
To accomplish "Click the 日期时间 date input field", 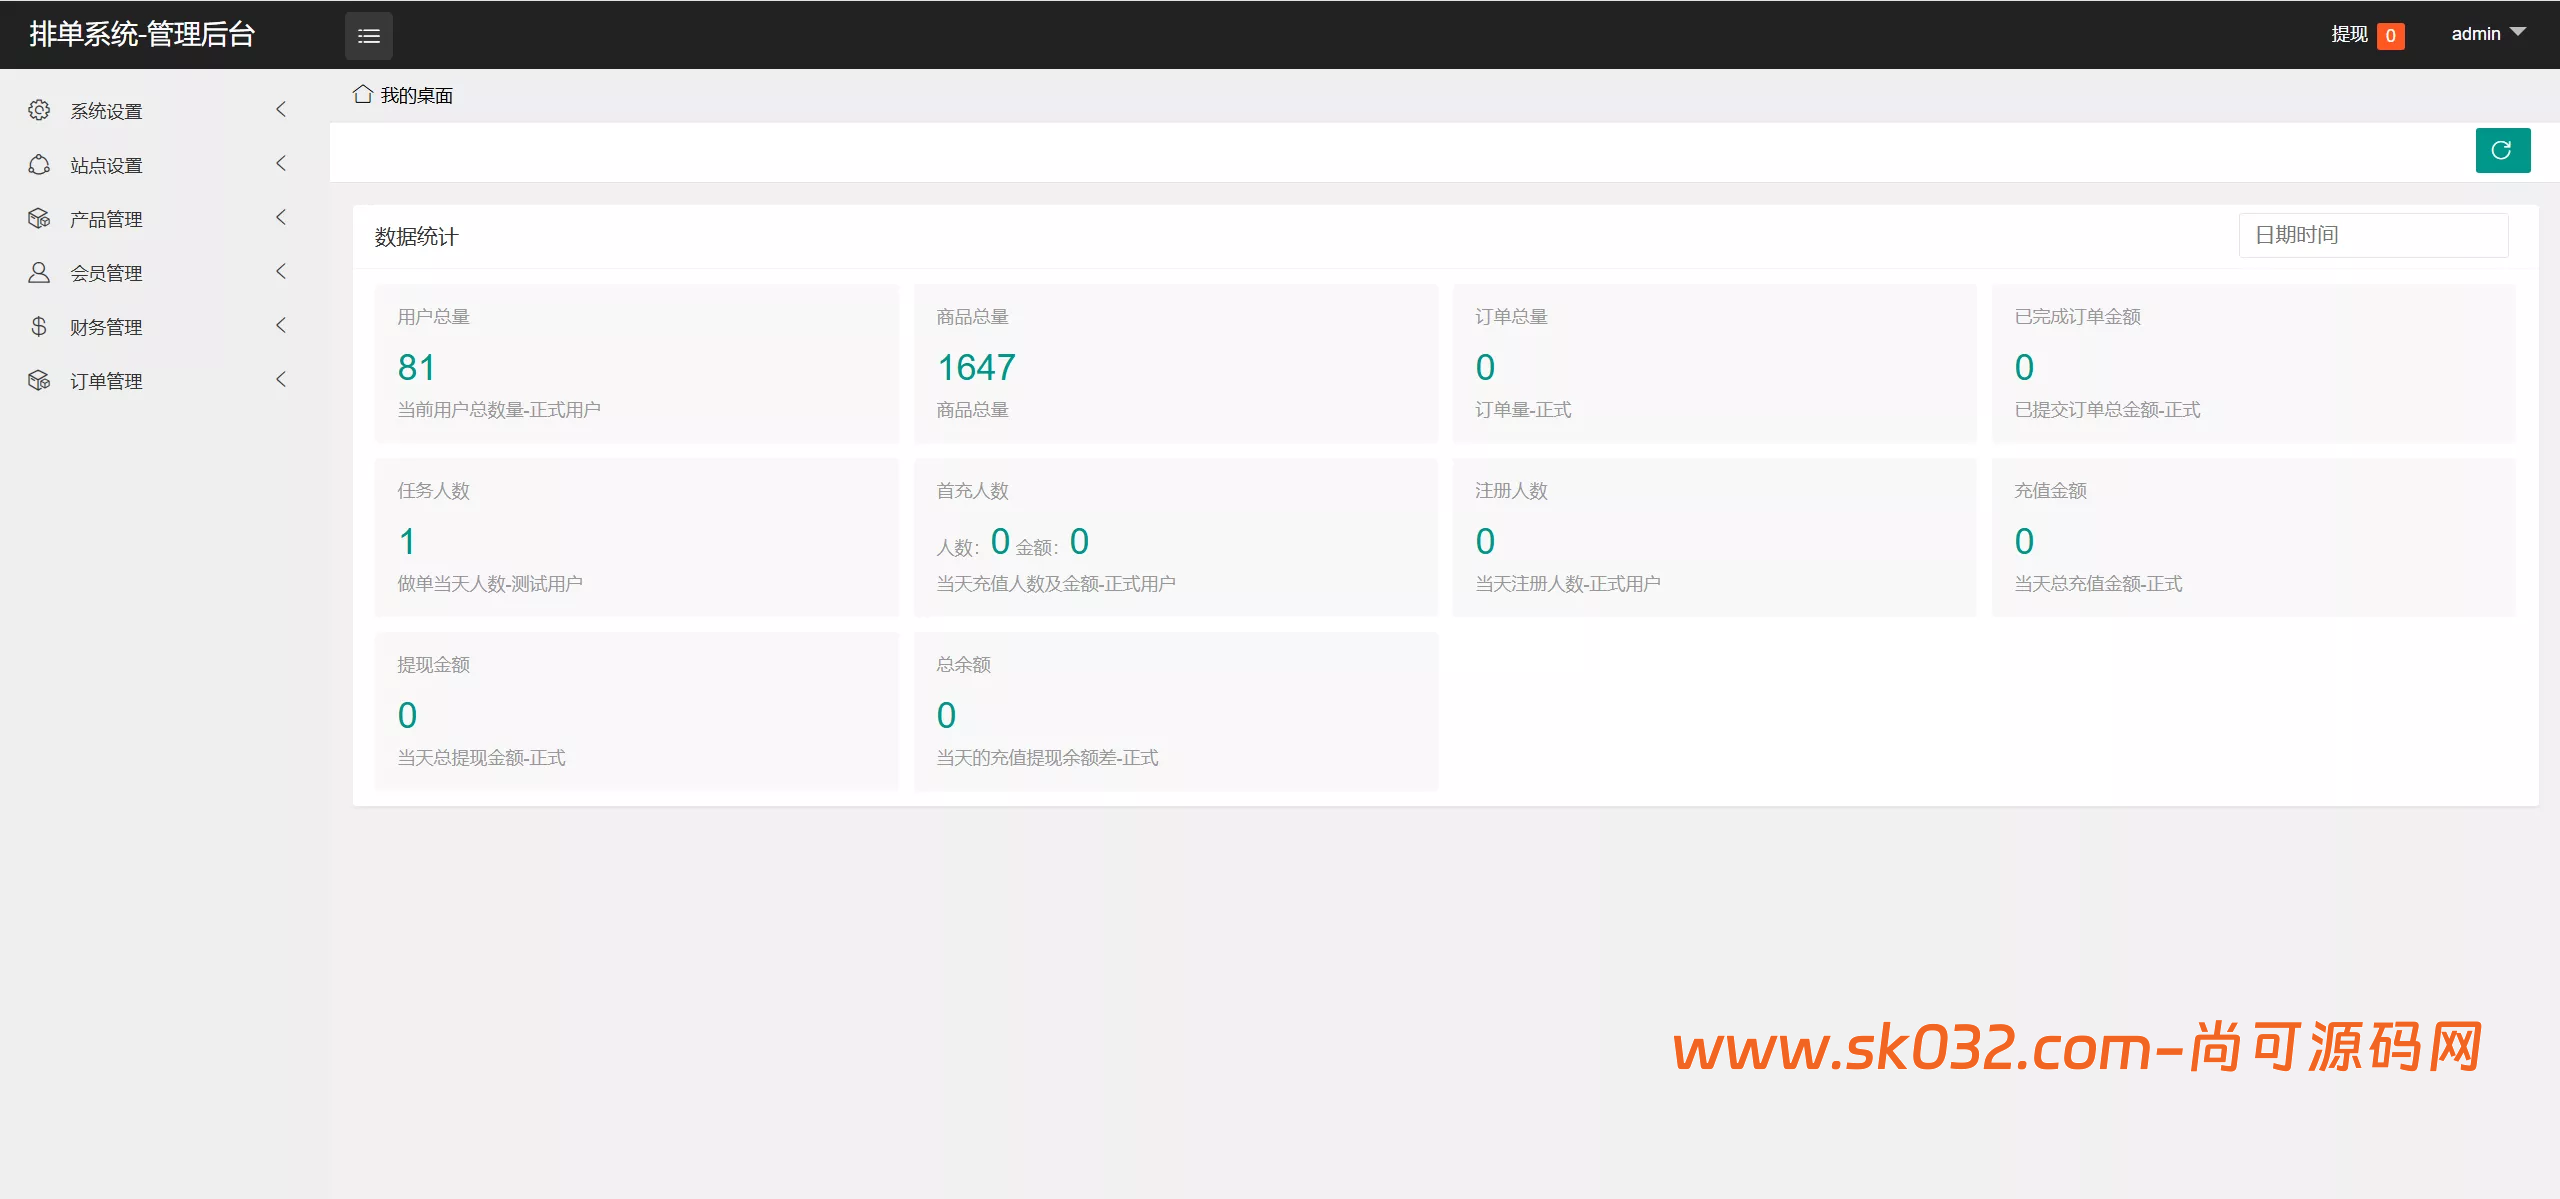I will point(2372,235).
